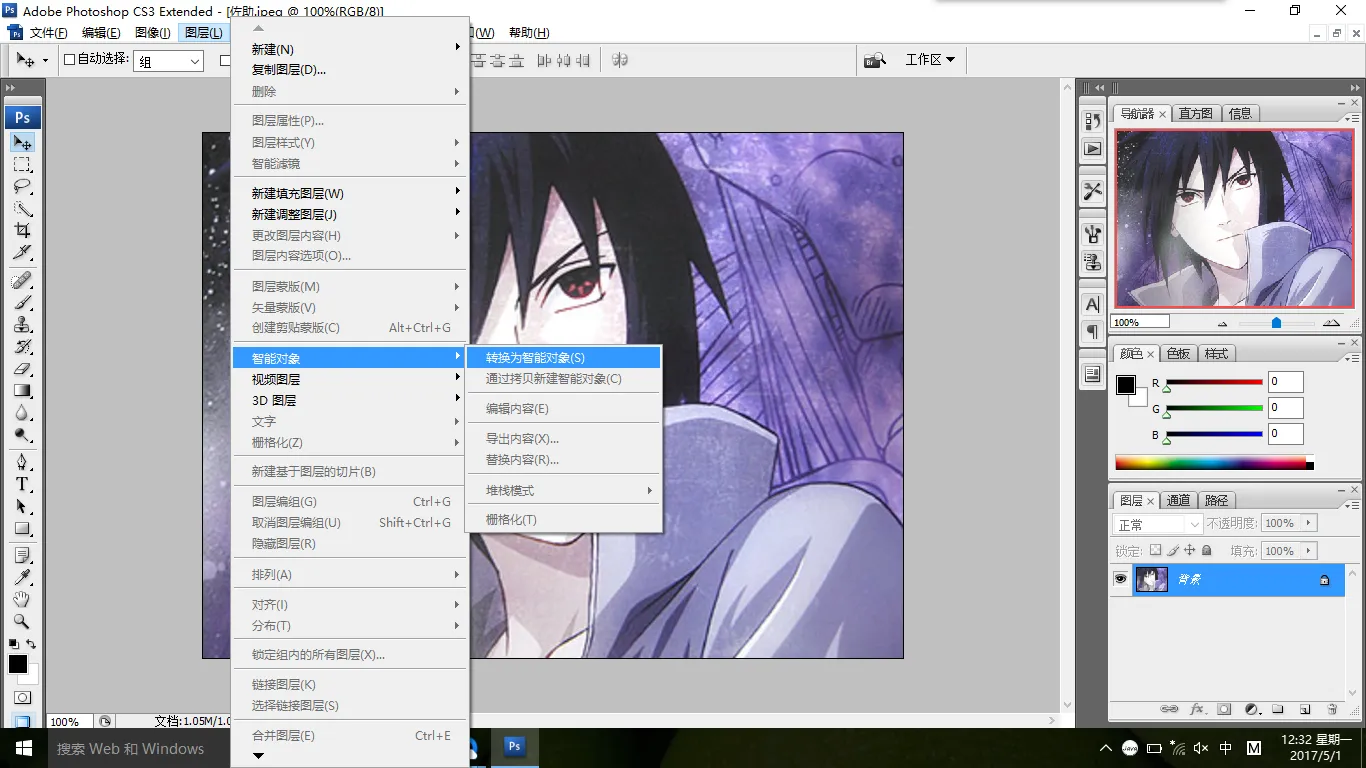Select the Brush tool
The height and width of the screenshot is (768, 1366).
[22, 302]
